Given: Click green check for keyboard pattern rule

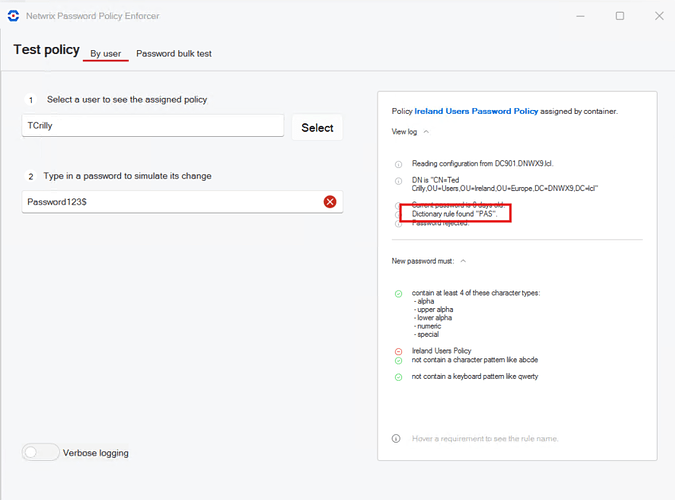Looking at the screenshot, I should [398, 377].
